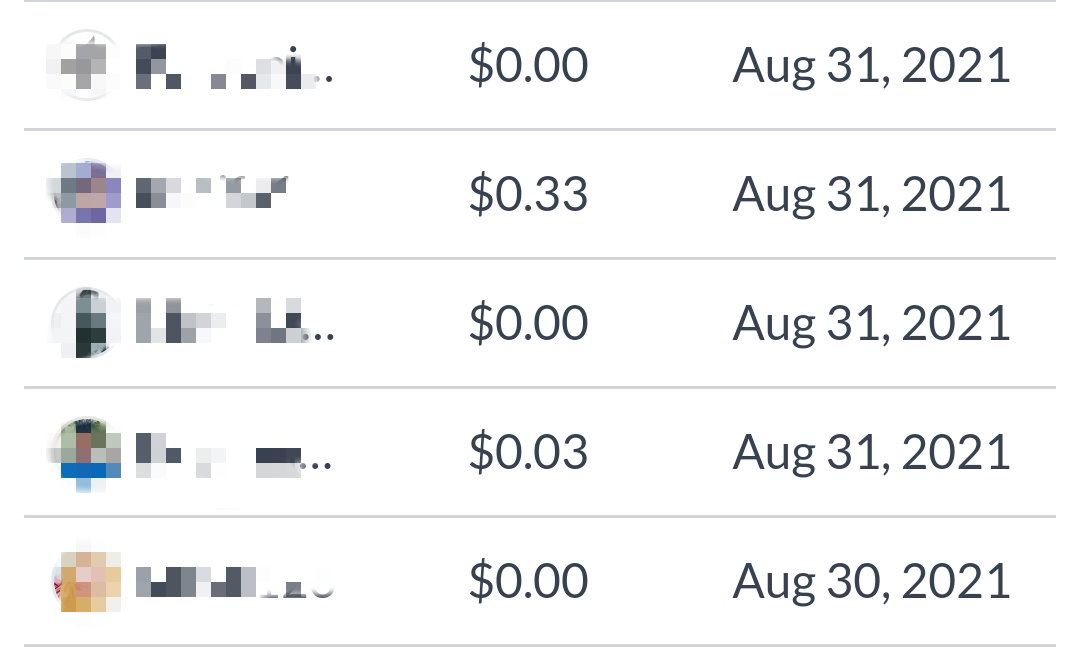Click the date in the dark green avatar row
This screenshot has width=1080, height=656.
click(x=871, y=324)
